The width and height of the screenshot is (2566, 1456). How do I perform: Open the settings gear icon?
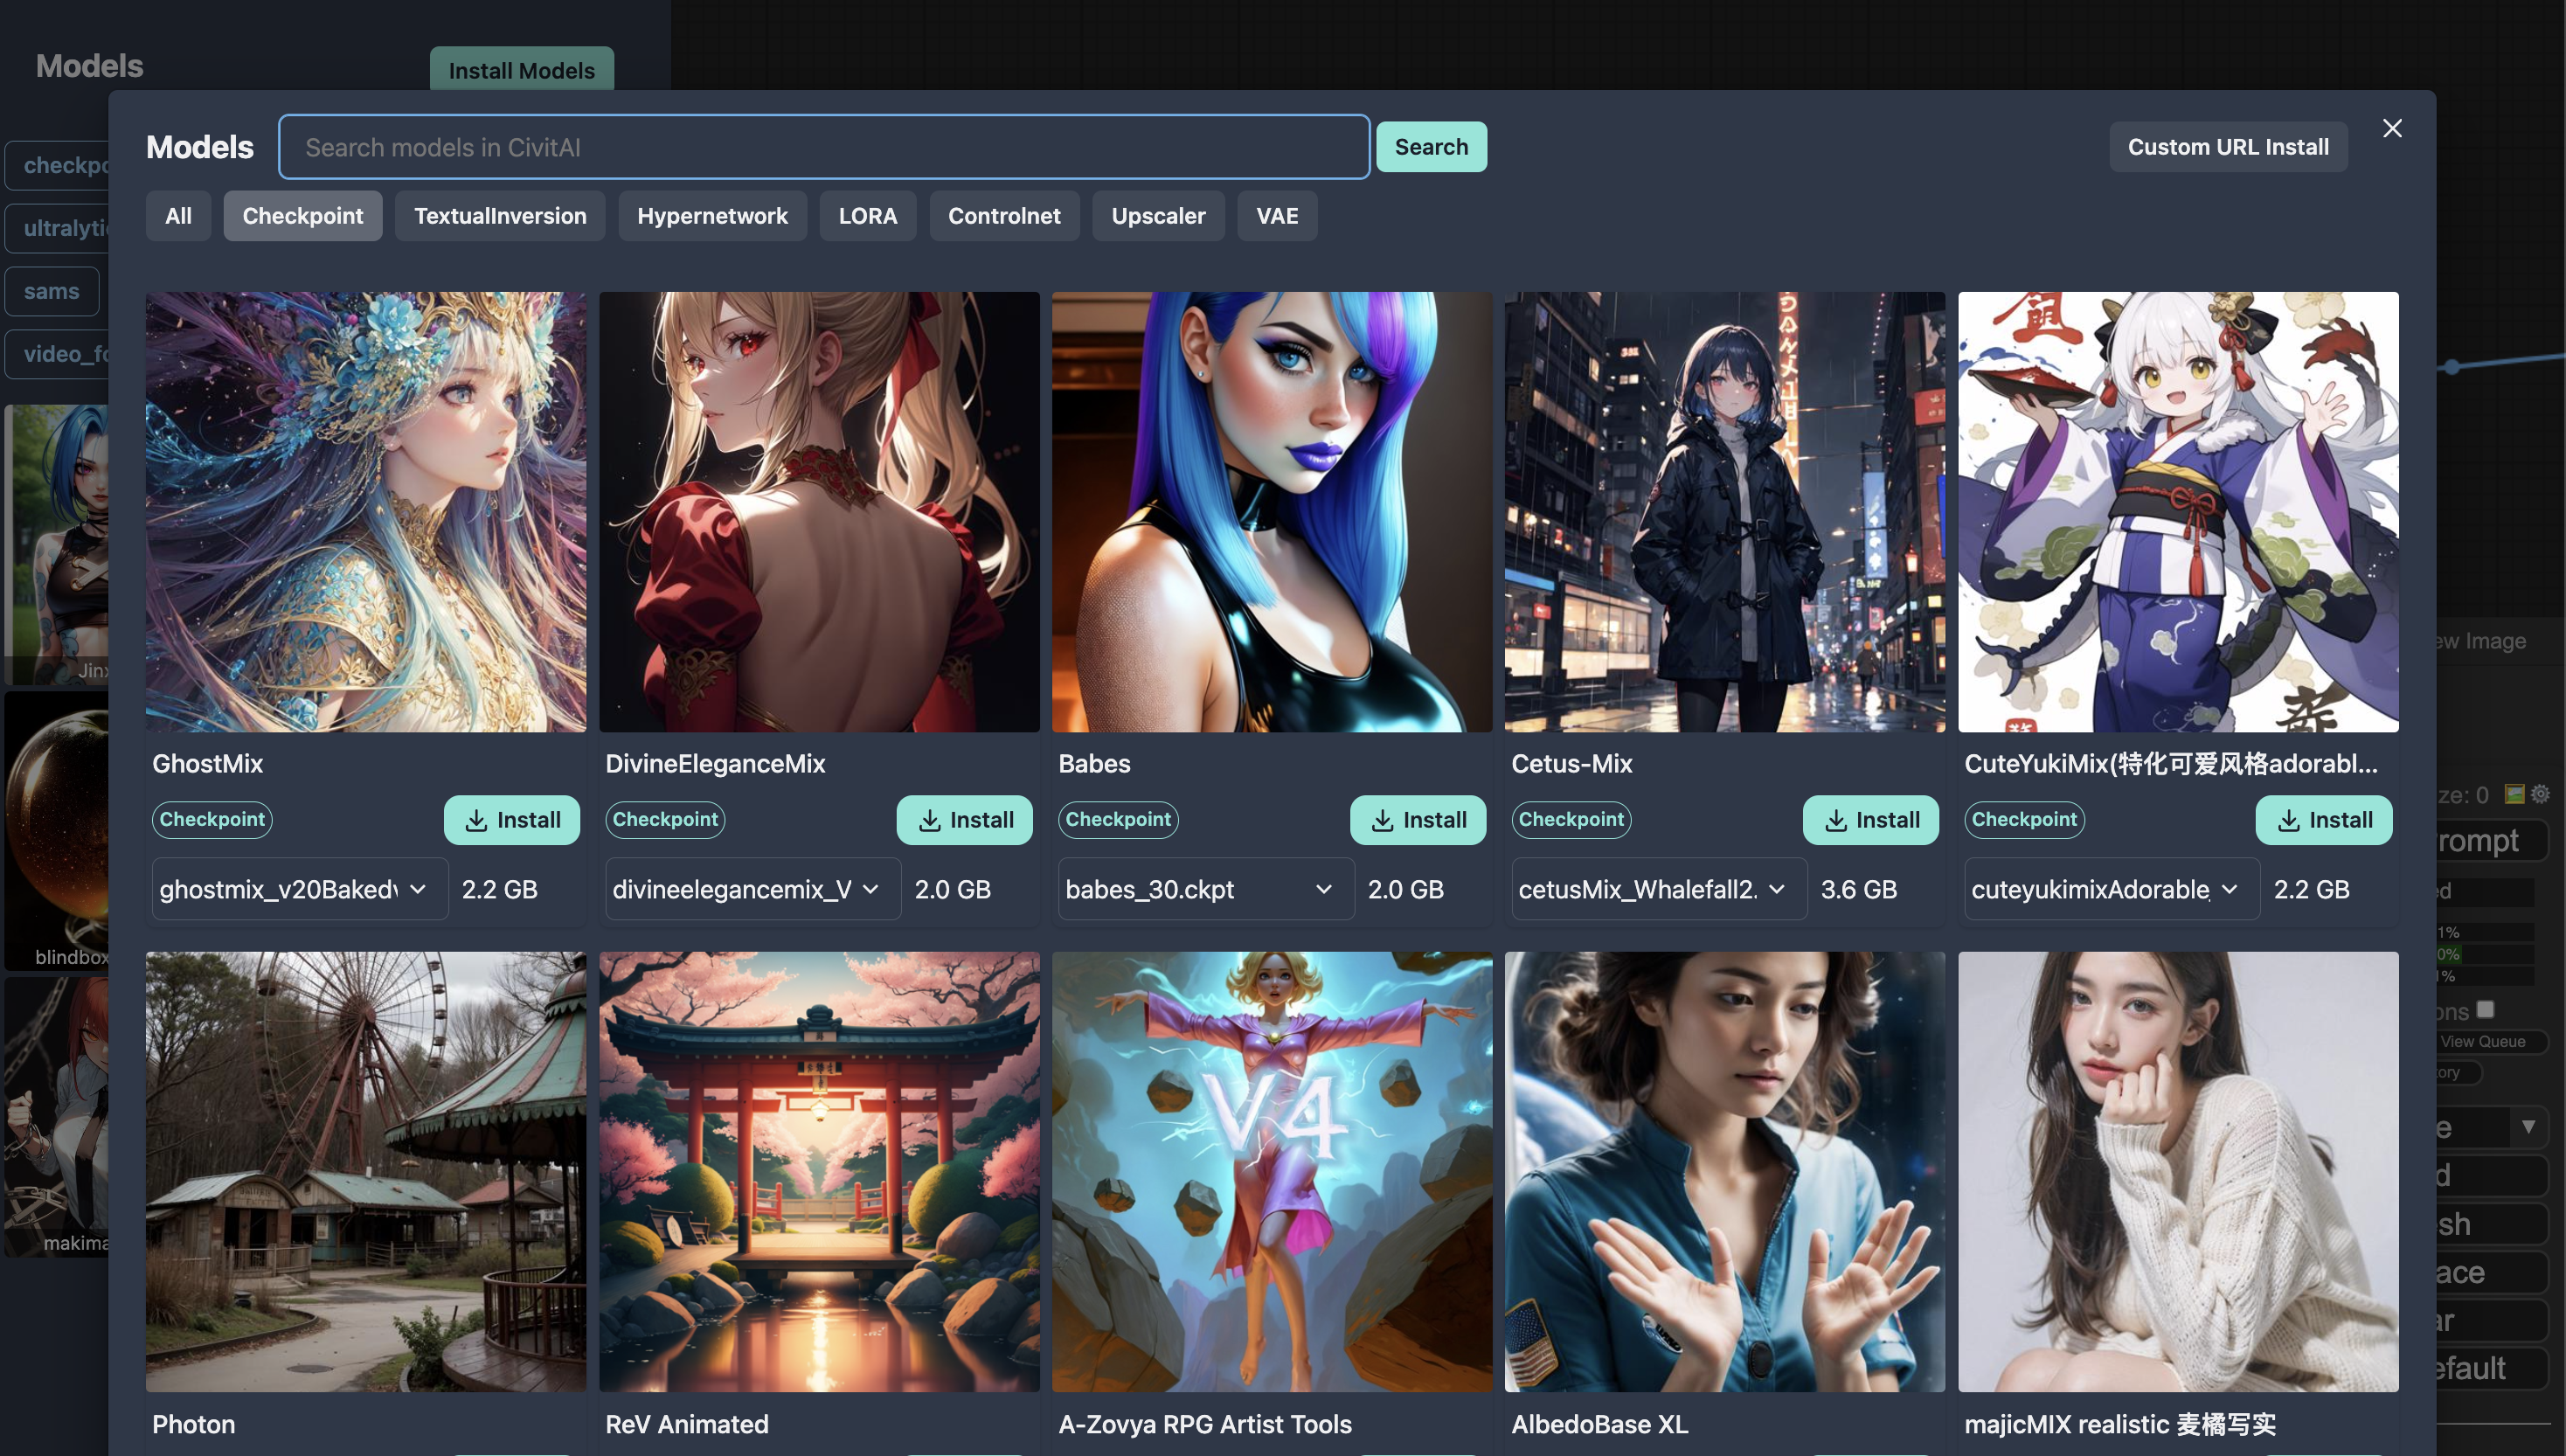coord(2540,794)
